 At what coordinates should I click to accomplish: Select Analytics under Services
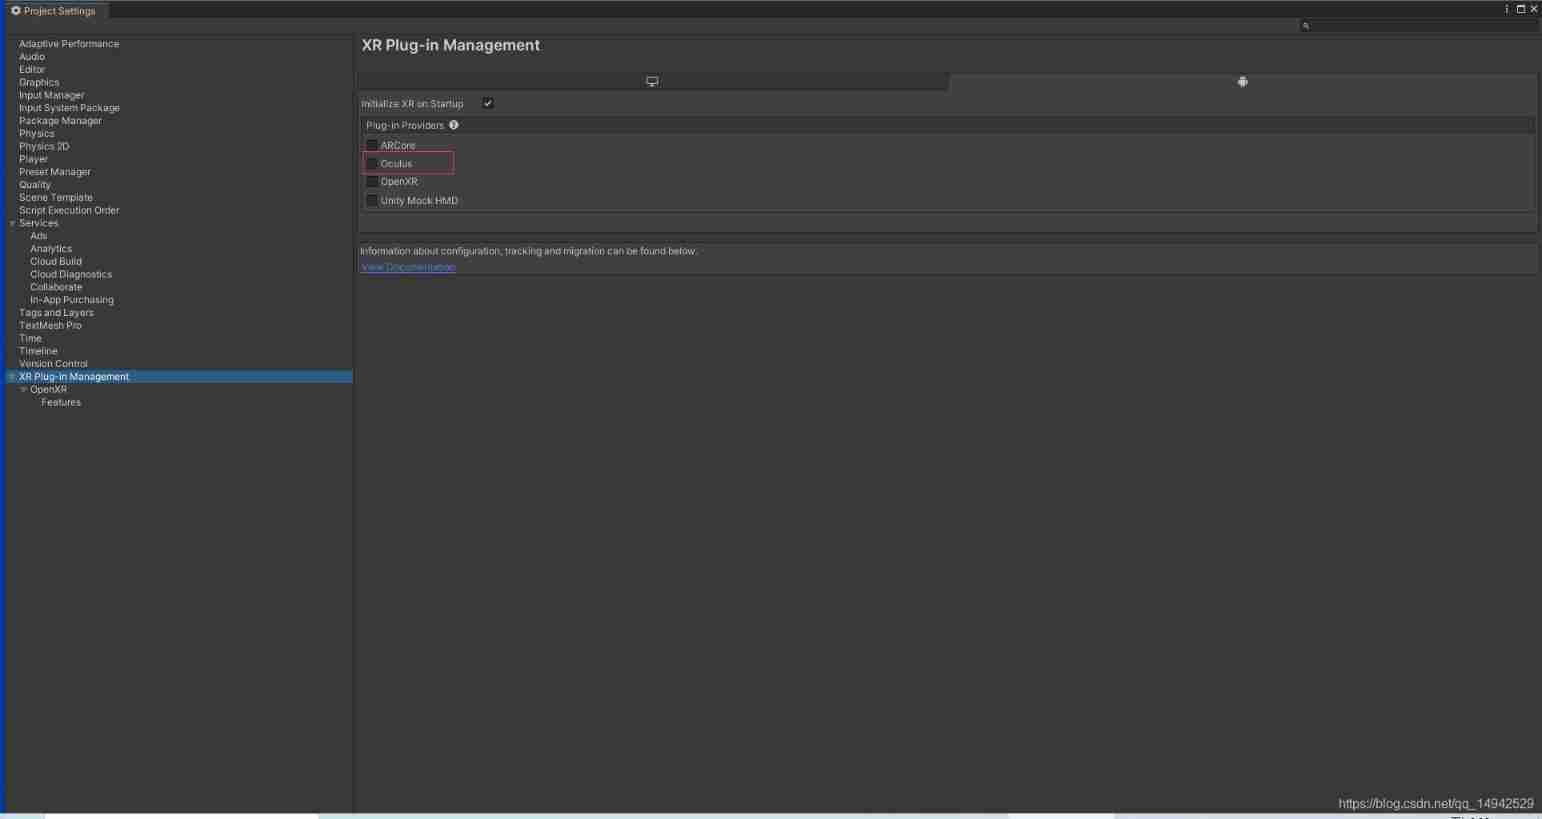click(51, 249)
